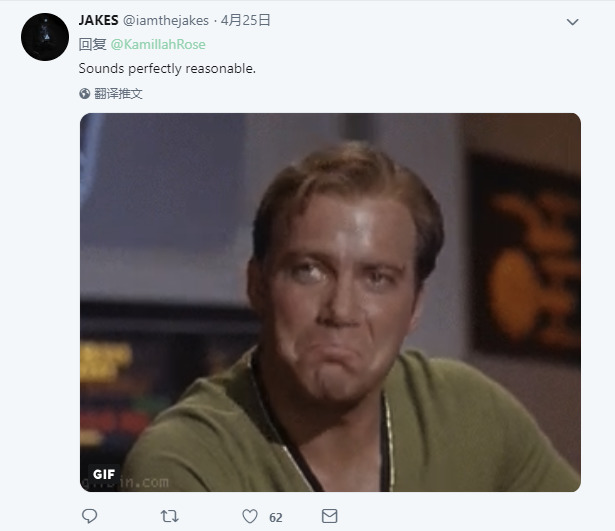Click the @iamthejakes handle
This screenshot has width=615, height=531.
point(166,20)
